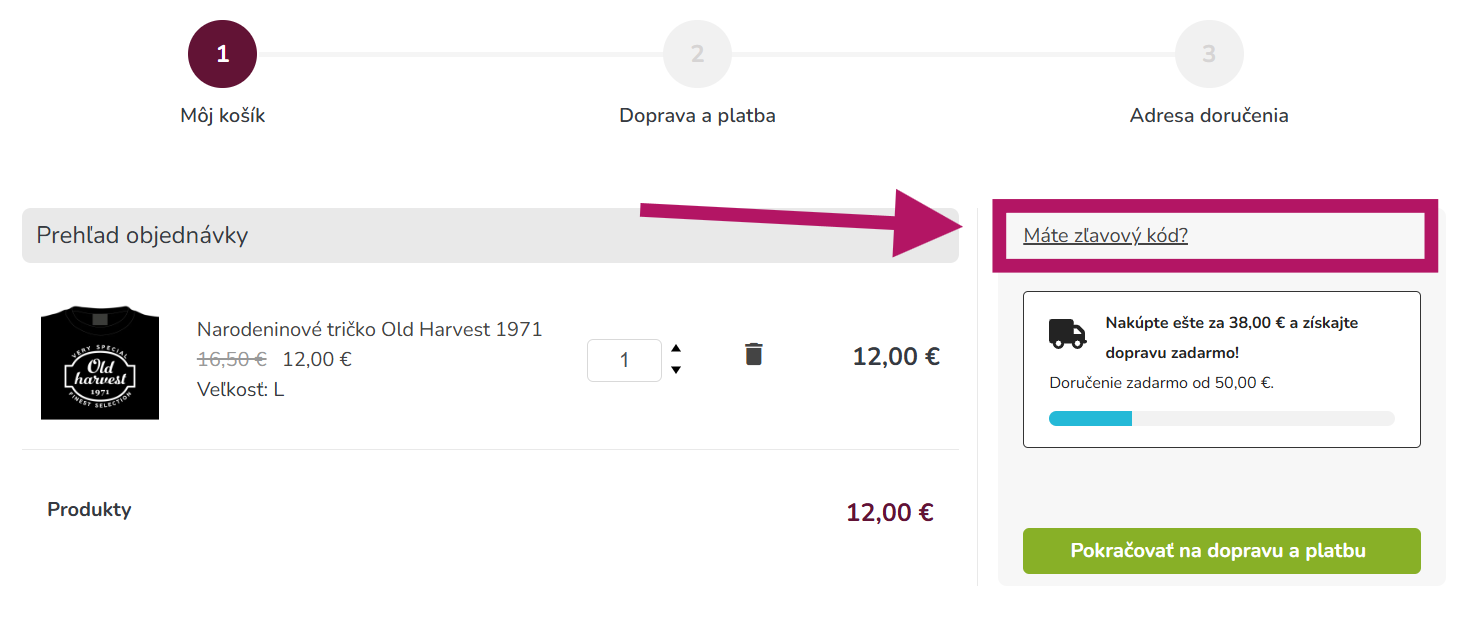
Task: Go to step 2 circle
Action: (x=697, y=54)
